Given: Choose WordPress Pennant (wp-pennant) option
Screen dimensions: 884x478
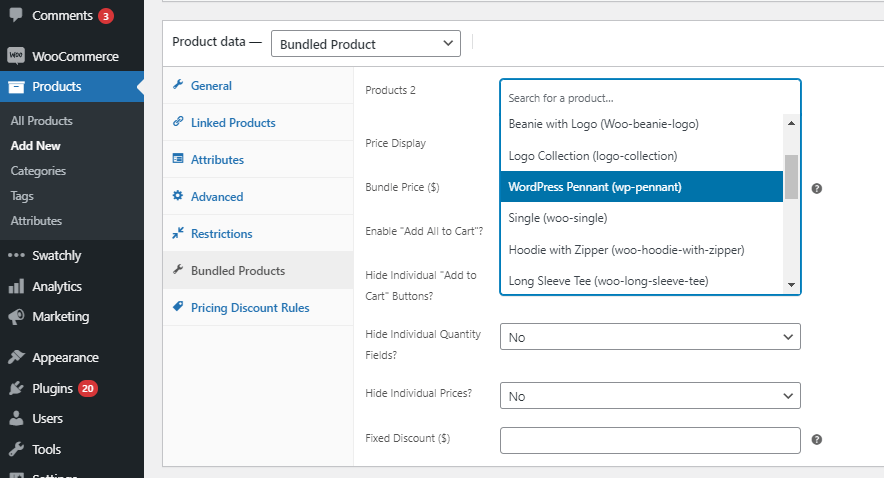Looking at the screenshot, I should pyautogui.click(x=642, y=187).
